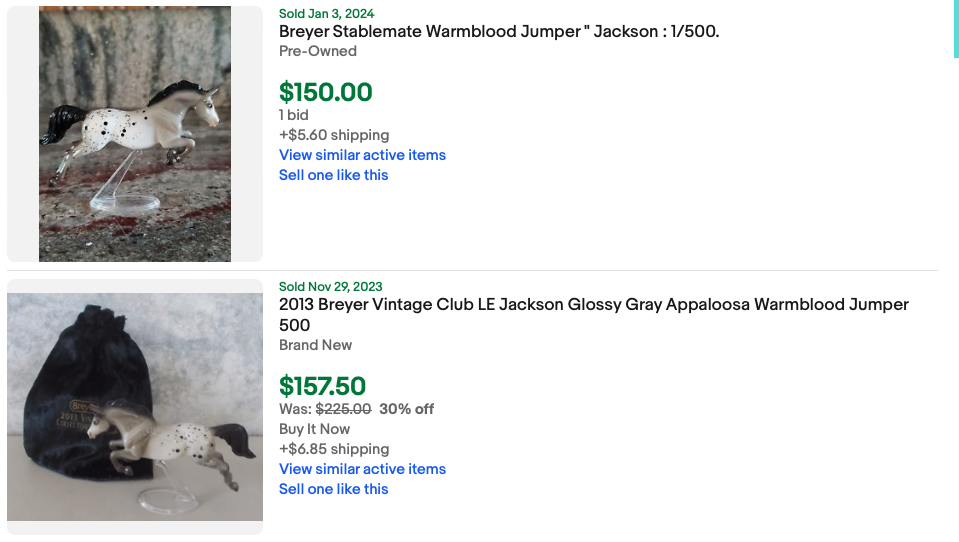Click the teal scrollbar thumb at the page edge
The image size is (959, 542).
(x=955, y=29)
